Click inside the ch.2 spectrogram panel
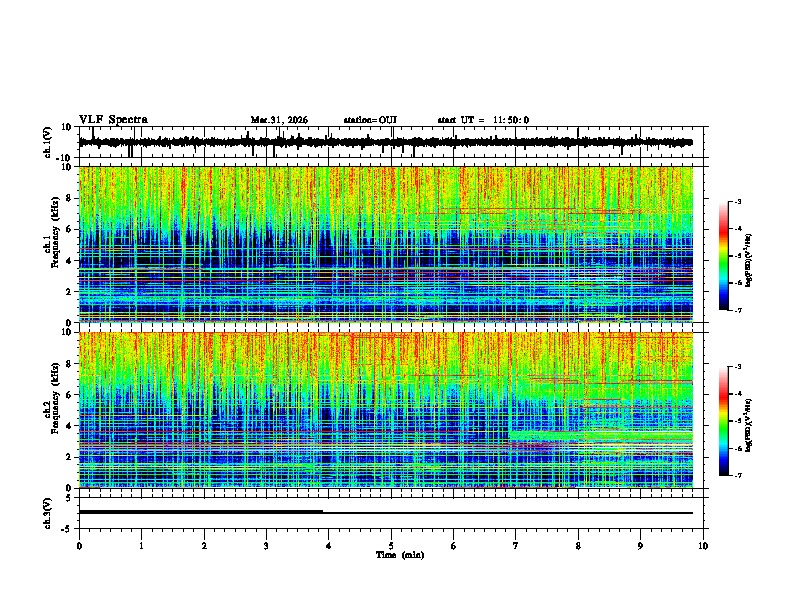792x612 pixels. coord(385,410)
